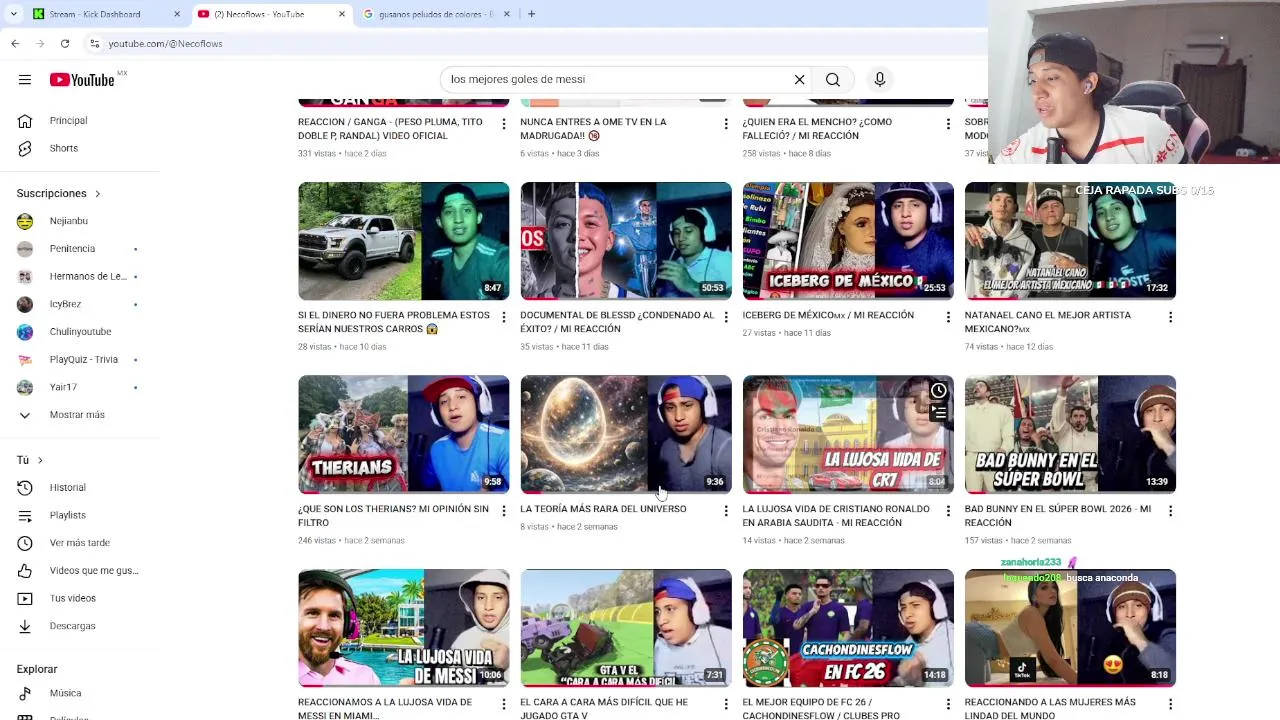Open options for NATANAEL CANO video

coord(1170,317)
